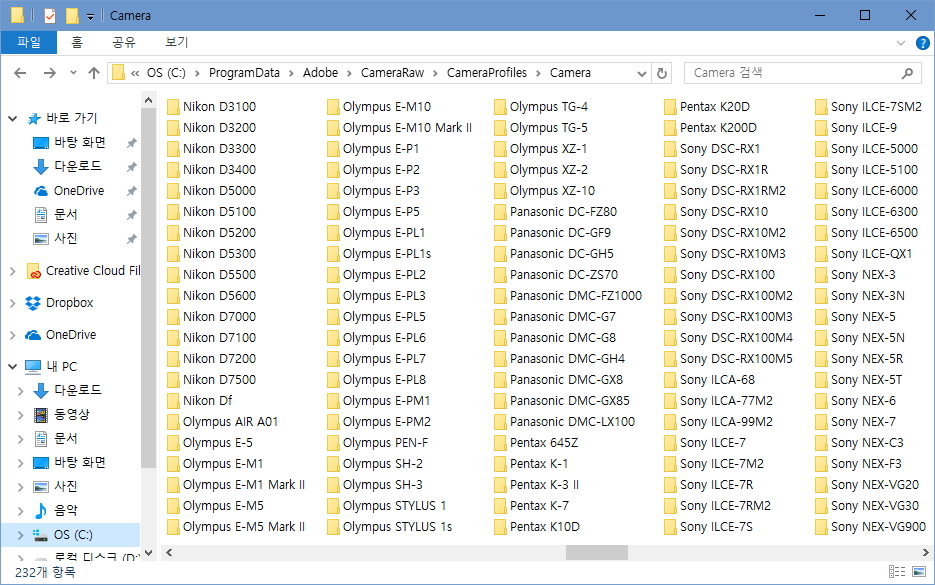
Task: Open recent locations dropdown arrow
Action: tap(73, 73)
